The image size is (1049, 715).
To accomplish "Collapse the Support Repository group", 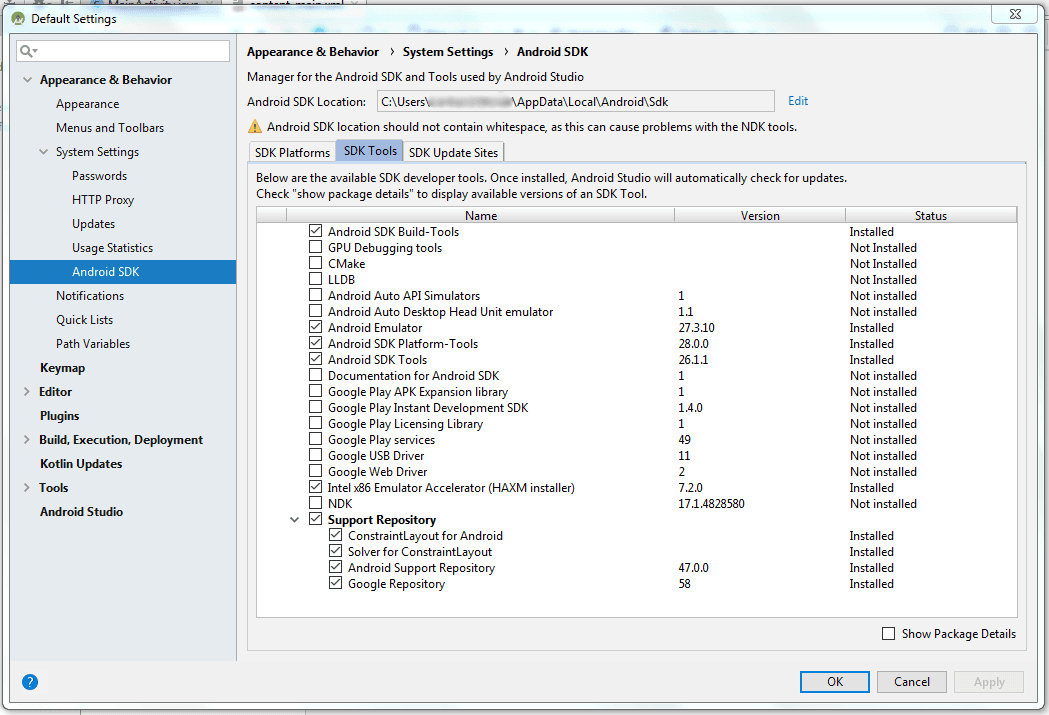I will click(x=294, y=520).
